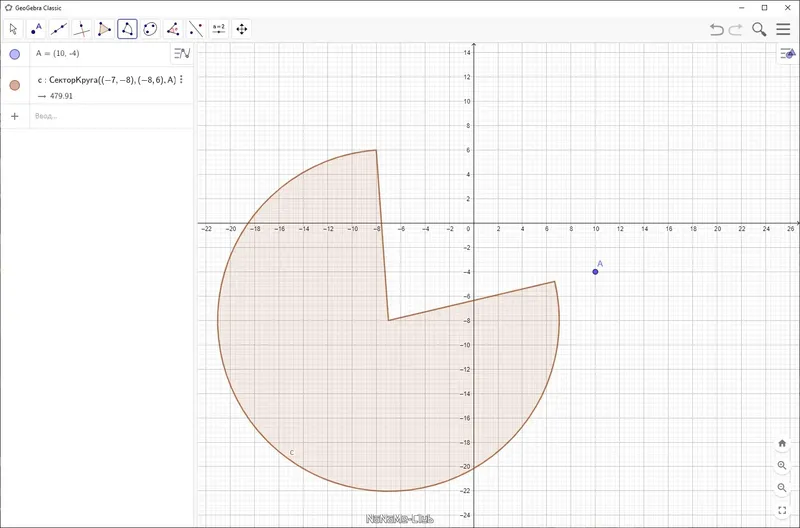Select the value 479.91
Viewport: 800px width, 528px height.
pyautogui.click(x=61, y=96)
